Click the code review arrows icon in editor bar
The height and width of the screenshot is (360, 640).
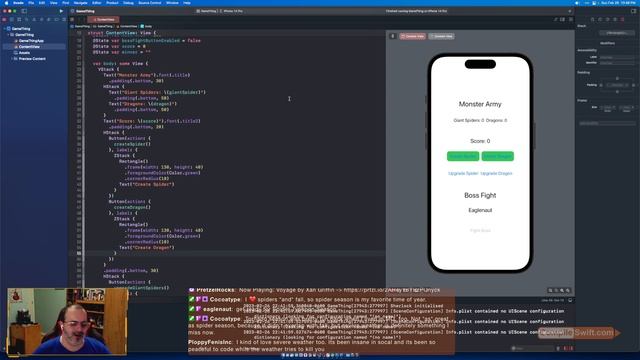[x=556, y=19]
